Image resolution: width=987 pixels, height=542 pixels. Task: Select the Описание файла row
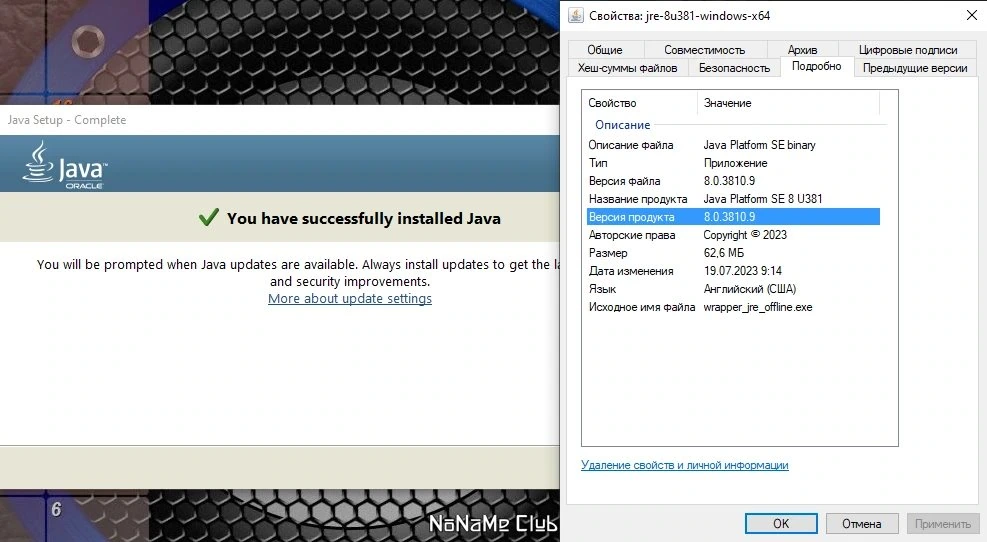(733, 145)
